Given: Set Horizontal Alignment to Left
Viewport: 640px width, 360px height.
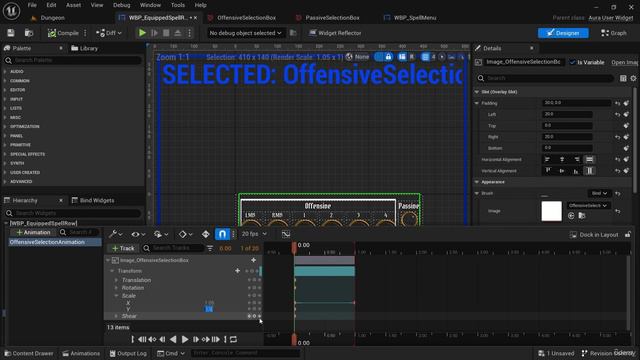Looking at the screenshot, I should point(547,160).
